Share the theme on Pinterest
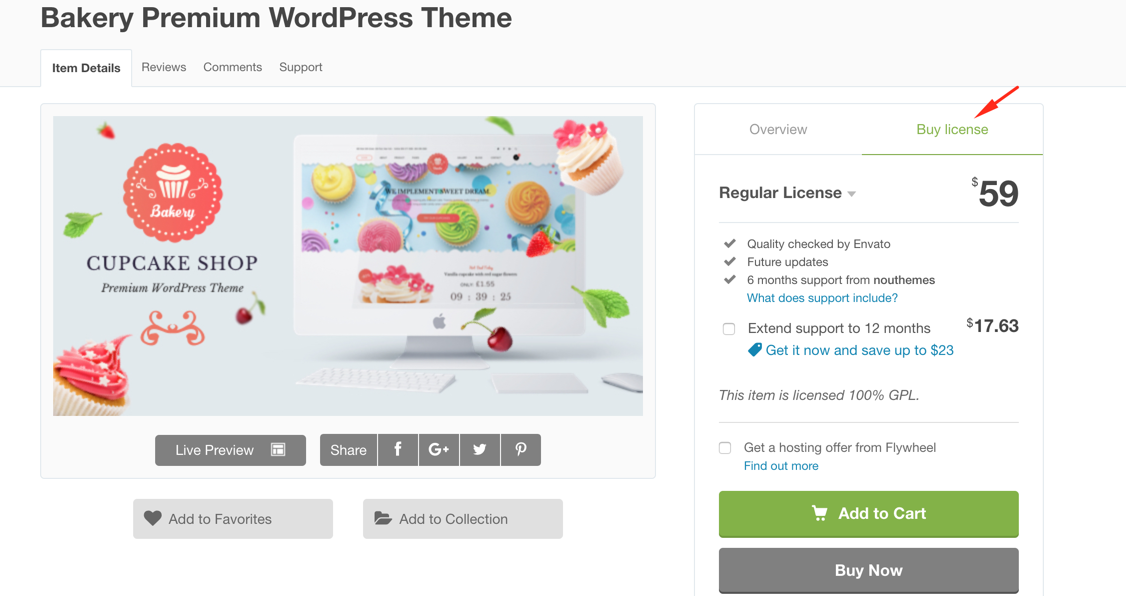 [521, 450]
